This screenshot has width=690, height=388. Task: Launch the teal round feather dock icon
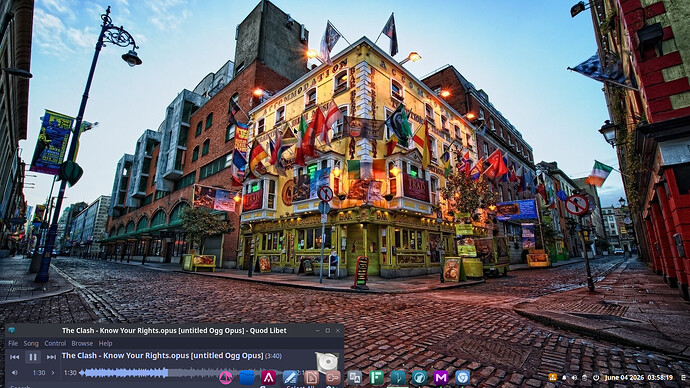tap(419, 377)
